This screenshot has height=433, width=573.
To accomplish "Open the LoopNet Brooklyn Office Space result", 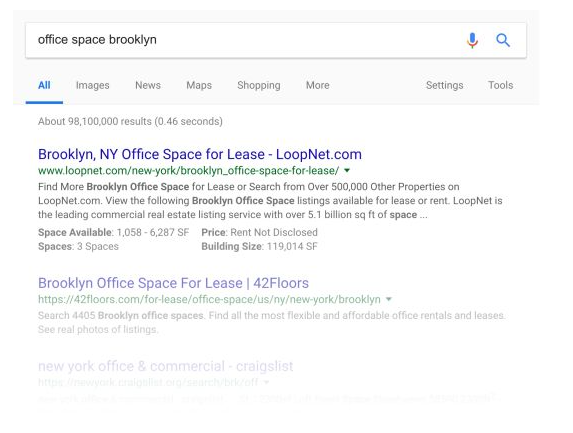I will coord(200,154).
